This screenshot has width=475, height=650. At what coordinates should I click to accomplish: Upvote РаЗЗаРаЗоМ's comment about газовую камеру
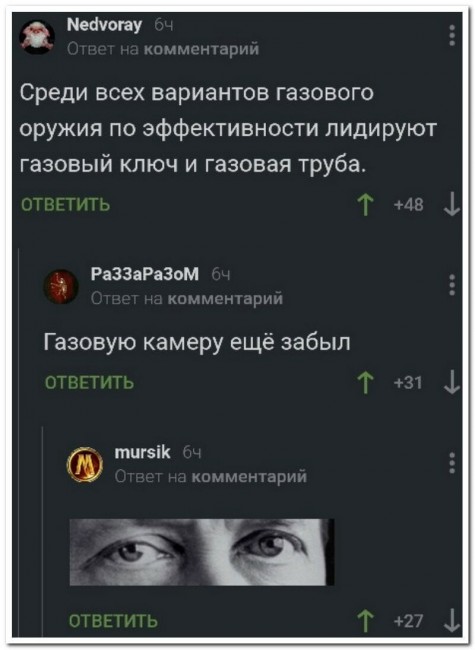(x=365, y=383)
